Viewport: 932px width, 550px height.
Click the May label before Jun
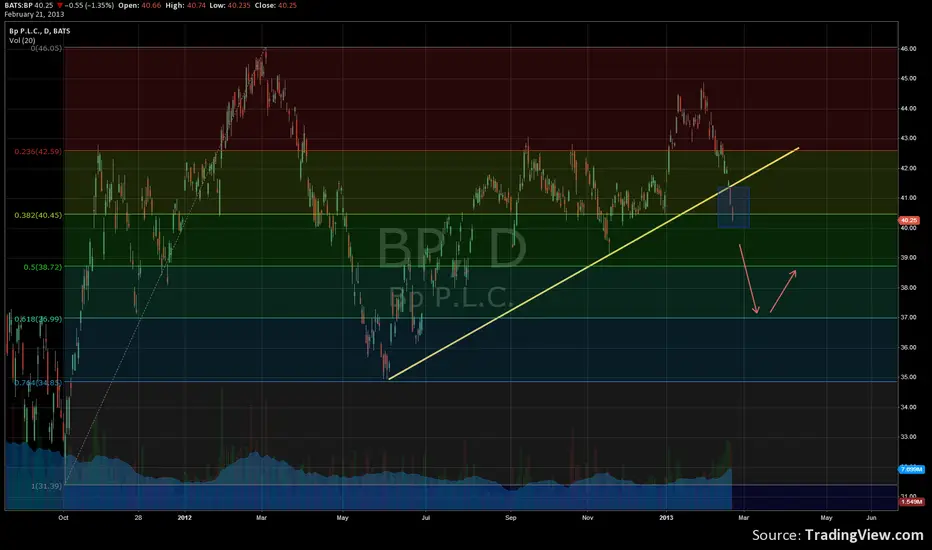pos(826,518)
